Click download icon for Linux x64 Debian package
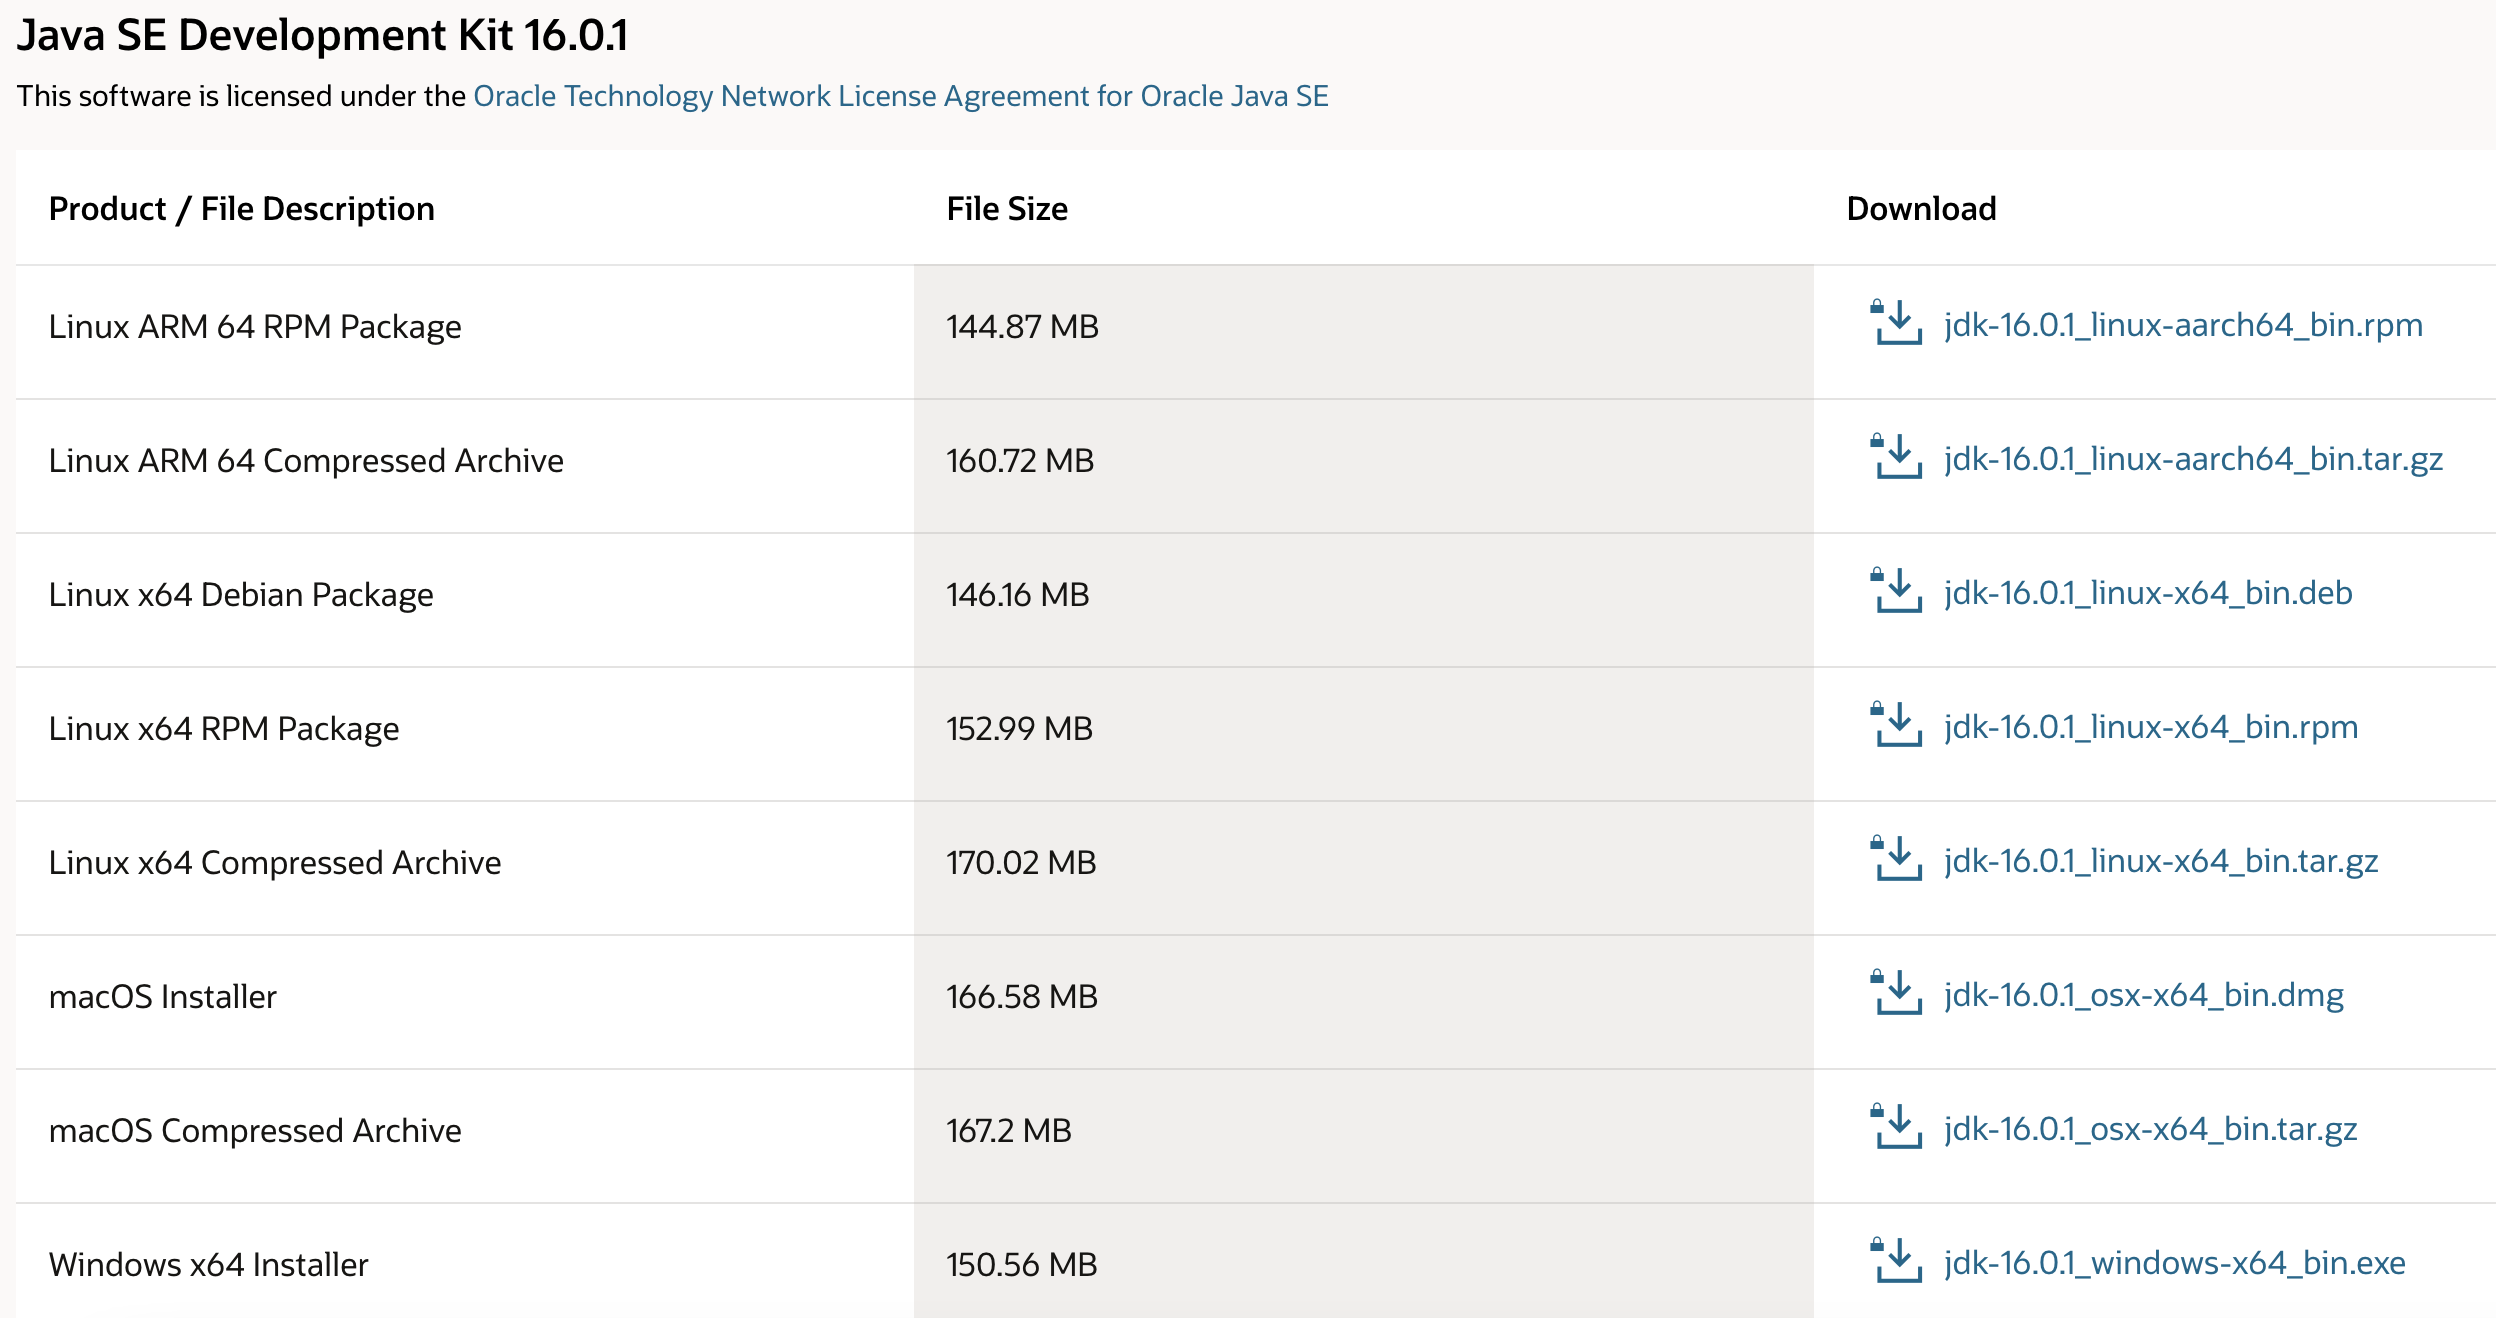 (1896, 592)
